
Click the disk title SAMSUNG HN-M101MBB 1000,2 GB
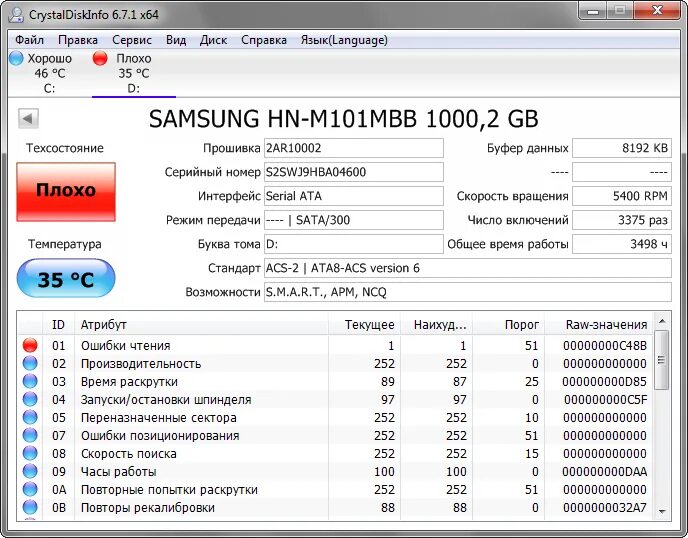pyautogui.click(x=343, y=118)
